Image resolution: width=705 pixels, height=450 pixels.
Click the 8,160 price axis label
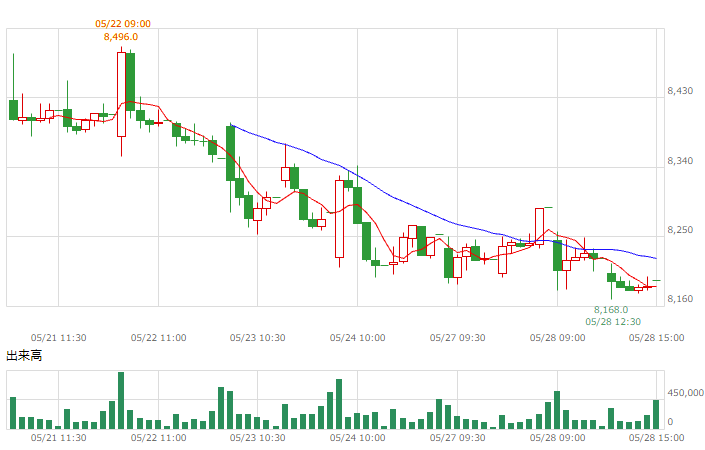680,299
